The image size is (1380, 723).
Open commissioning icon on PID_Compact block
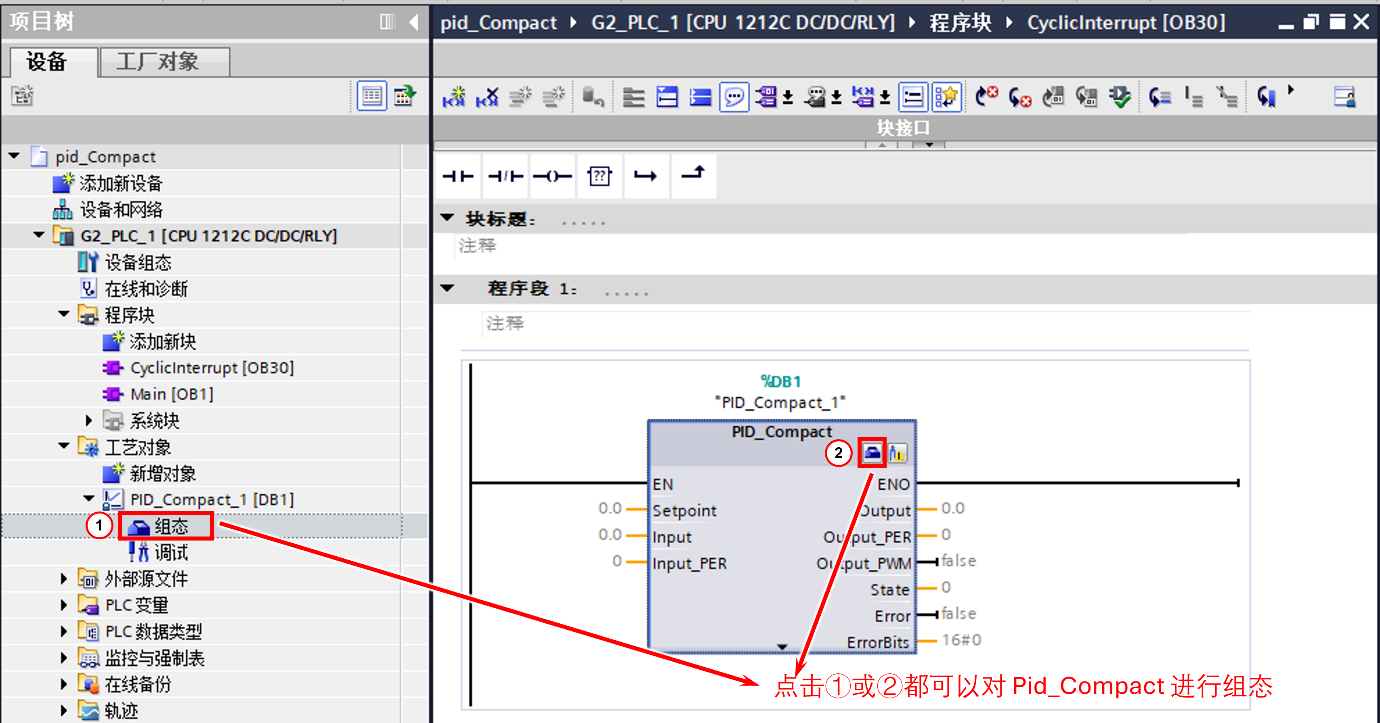click(x=896, y=453)
